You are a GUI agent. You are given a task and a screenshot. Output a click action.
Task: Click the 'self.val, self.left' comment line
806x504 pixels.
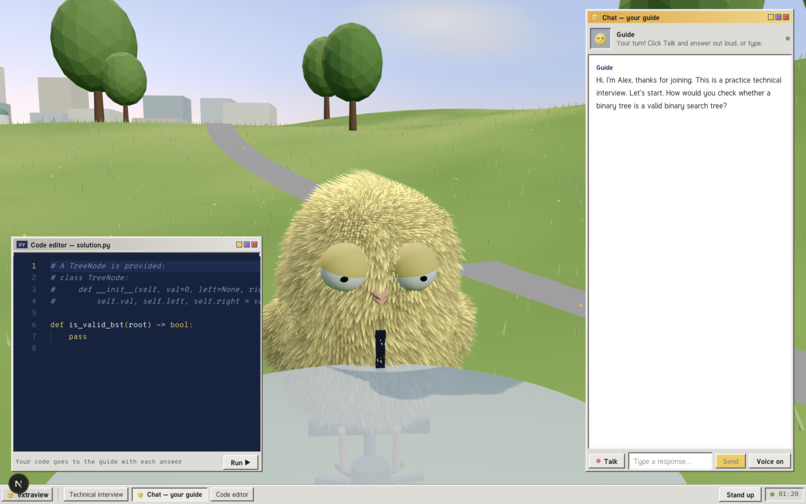tap(155, 301)
